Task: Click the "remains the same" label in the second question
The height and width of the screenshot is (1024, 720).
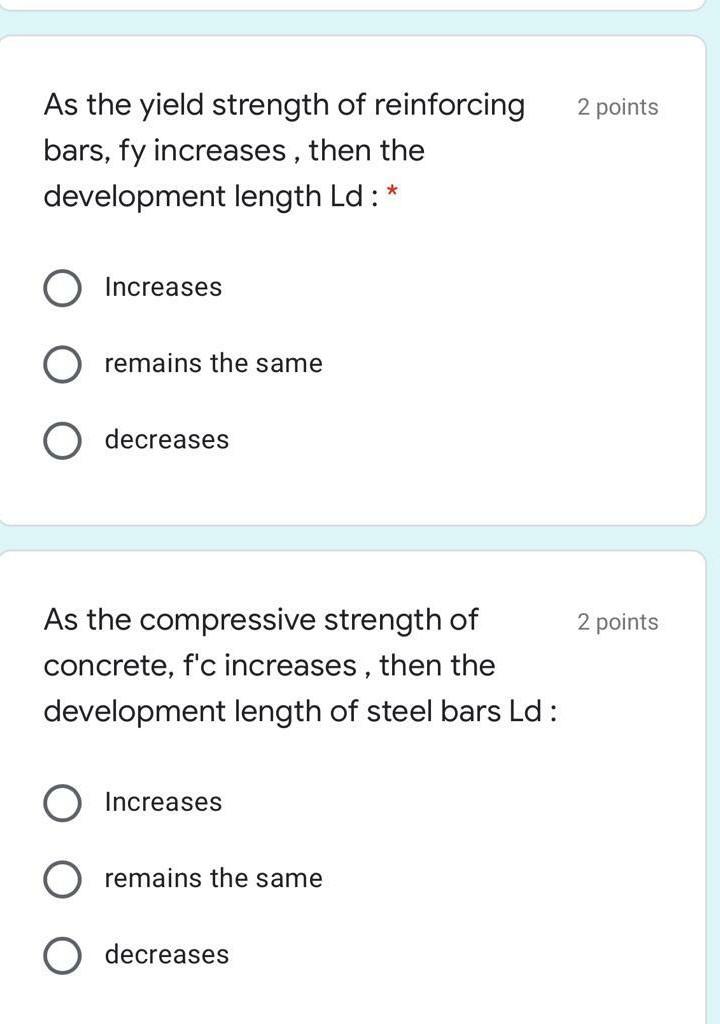Action: point(212,878)
